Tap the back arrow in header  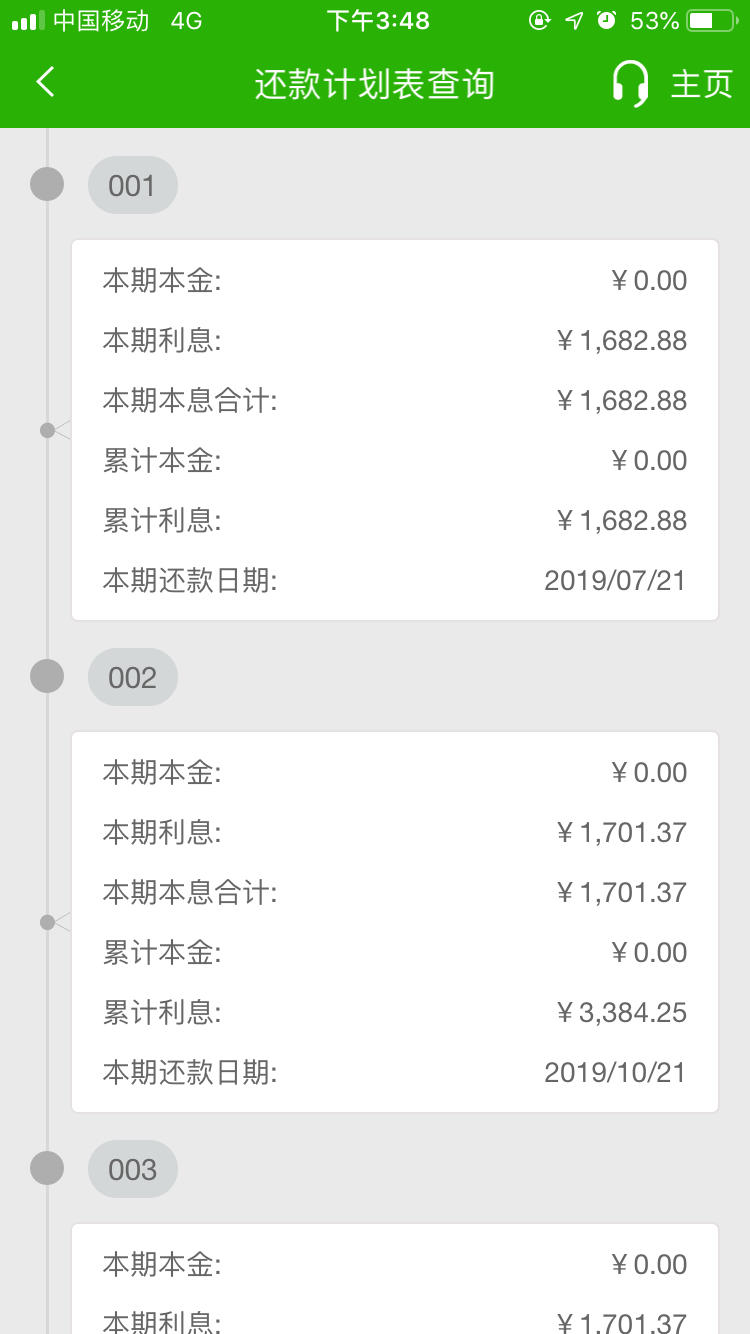coord(45,82)
